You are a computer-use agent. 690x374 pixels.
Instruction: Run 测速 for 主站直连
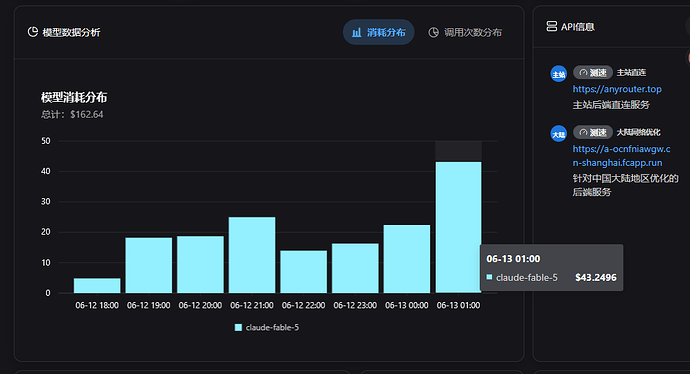tap(593, 72)
